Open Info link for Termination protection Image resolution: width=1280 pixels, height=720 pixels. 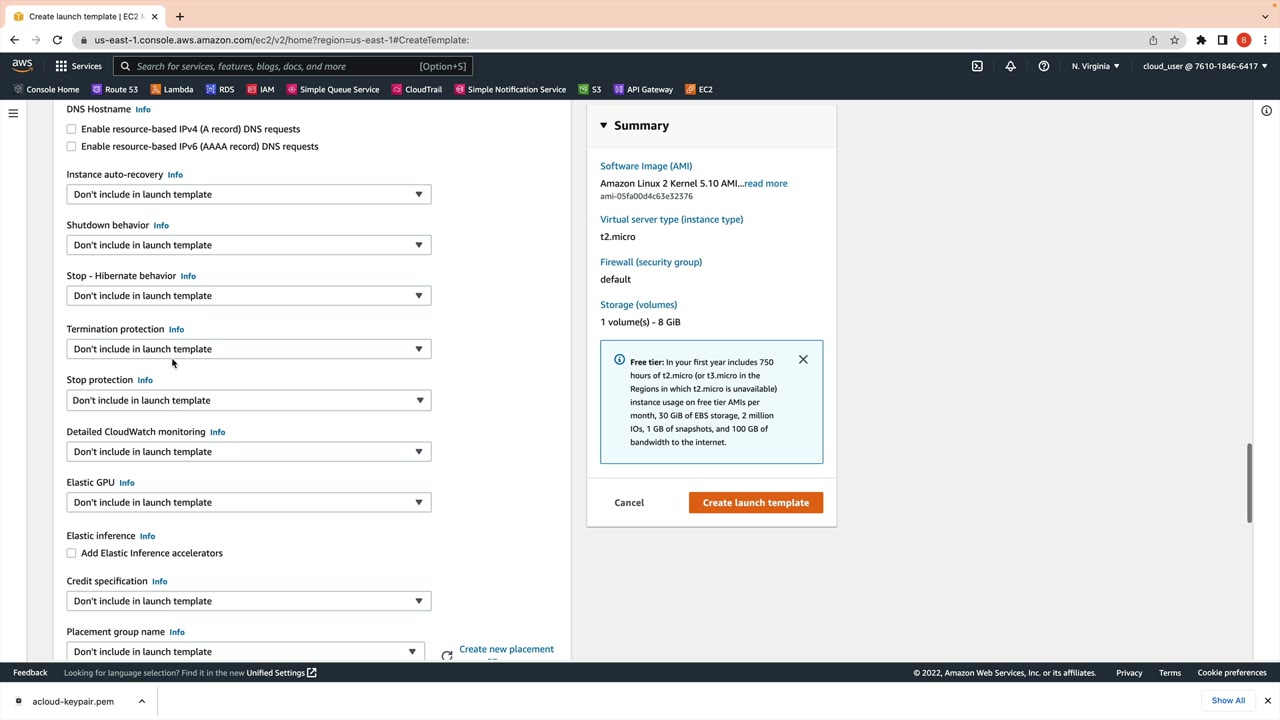pyautogui.click(x=176, y=329)
